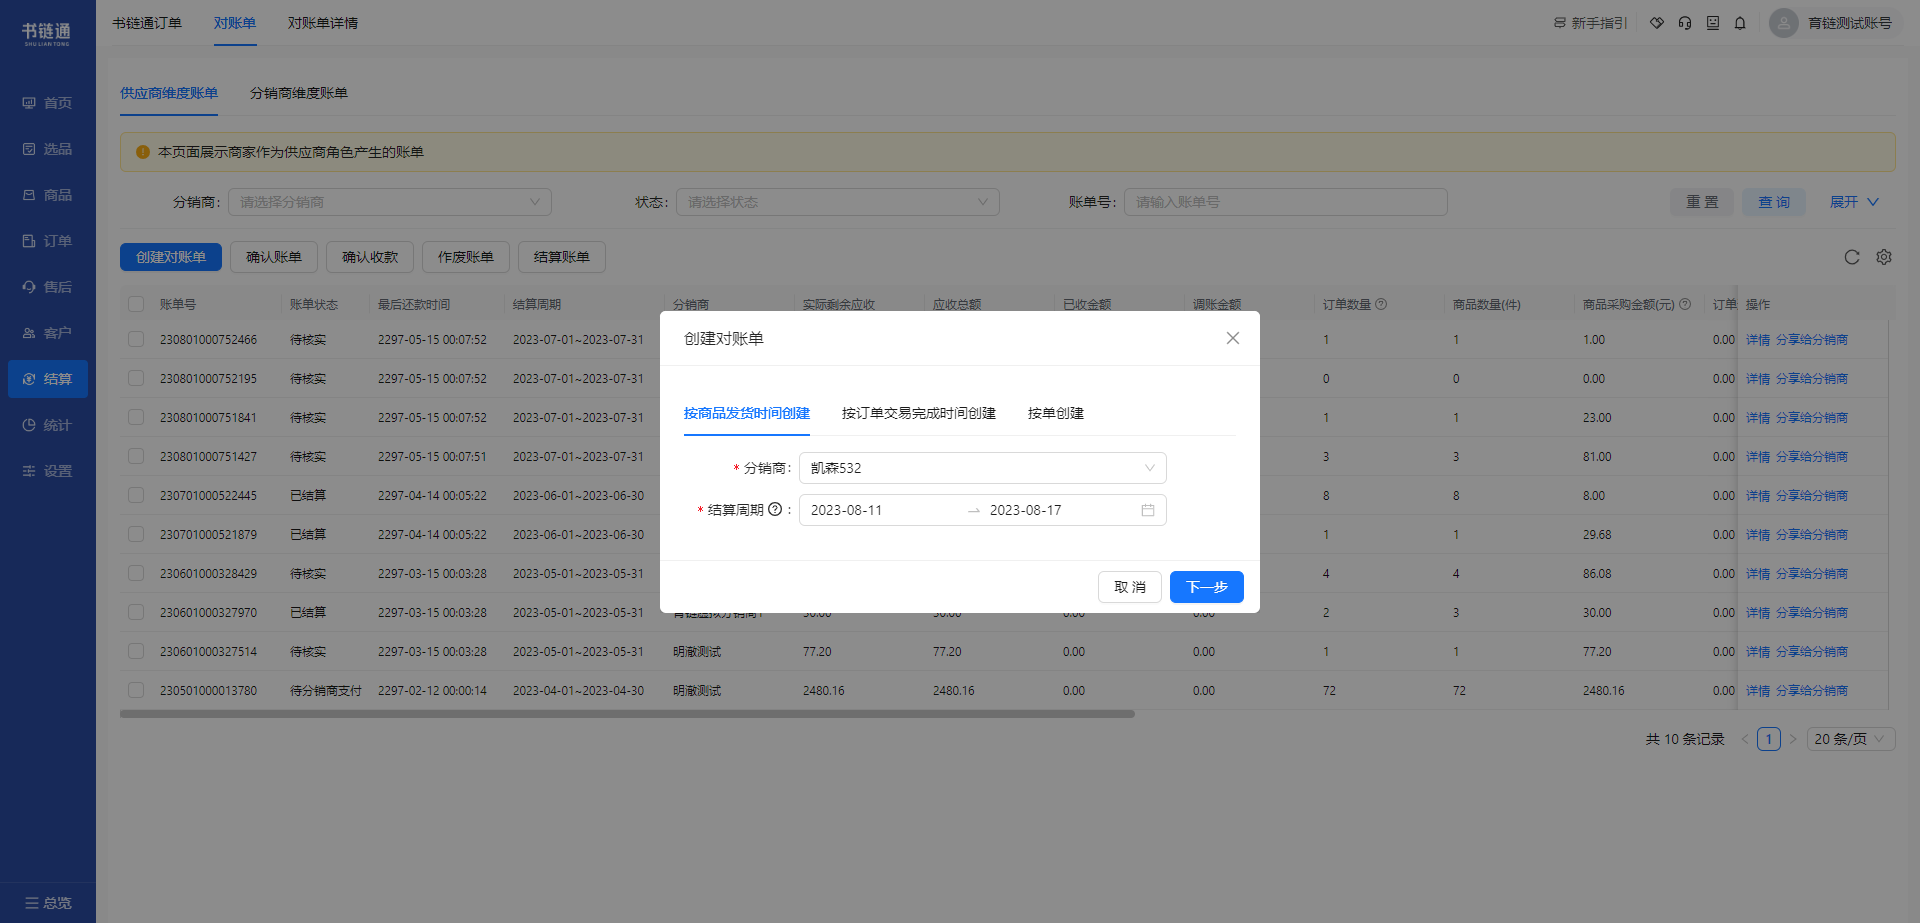Screen dimensions: 1920x923
Task: Open the notifications bell
Action: (x=1740, y=23)
